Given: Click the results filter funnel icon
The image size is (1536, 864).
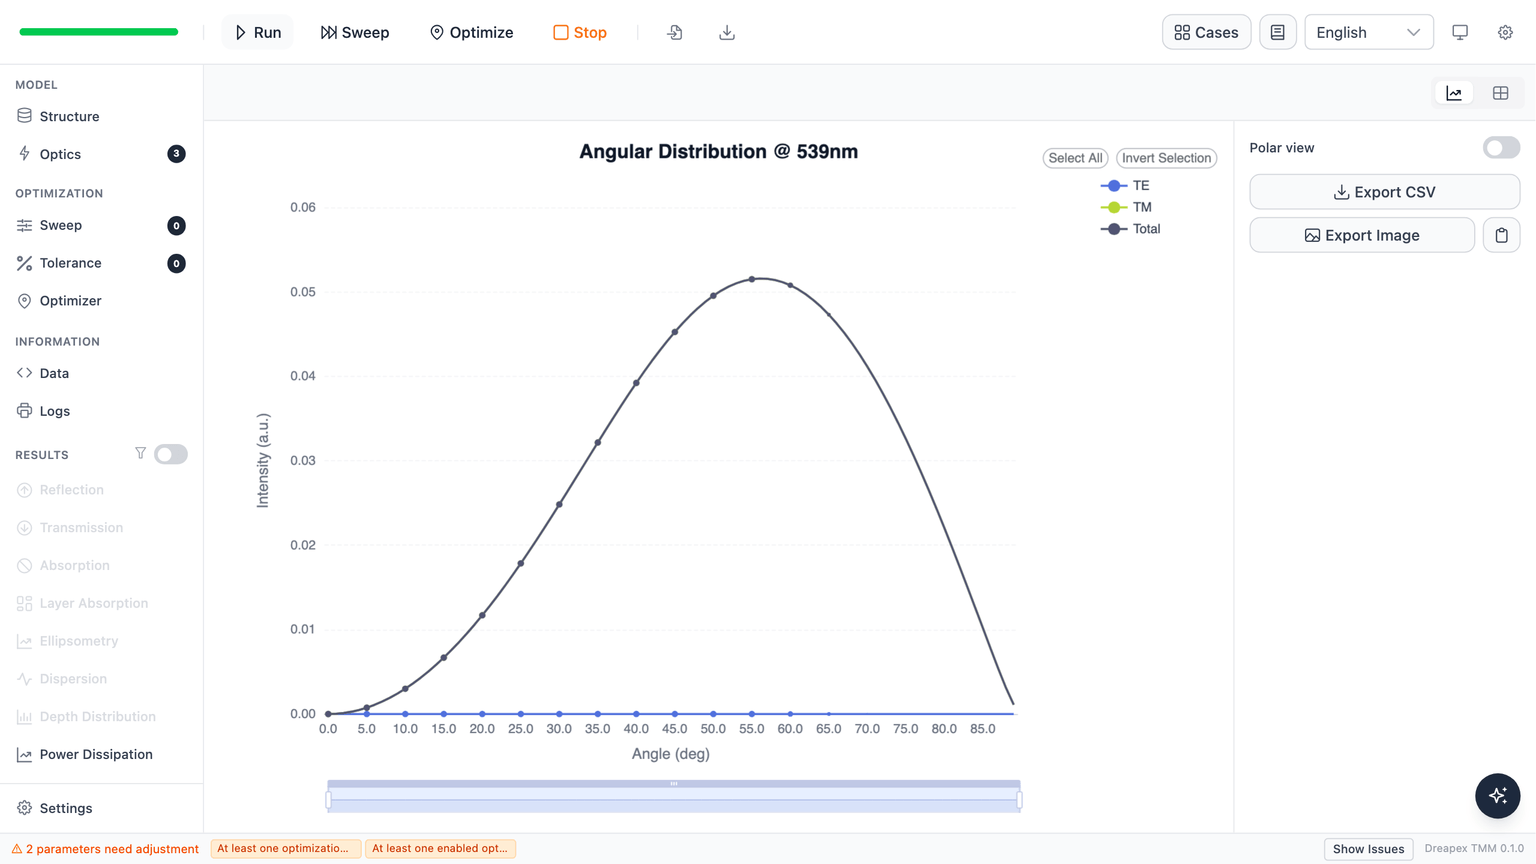Looking at the screenshot, I should point(140,454).
